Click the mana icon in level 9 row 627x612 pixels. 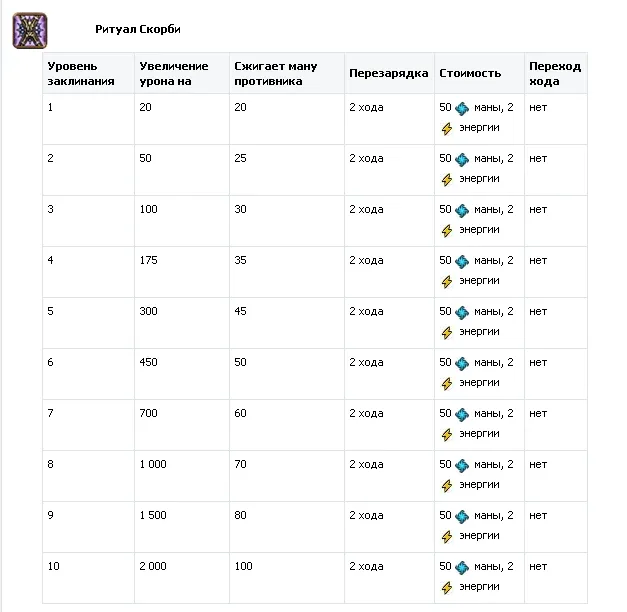(x=462, y=516)
